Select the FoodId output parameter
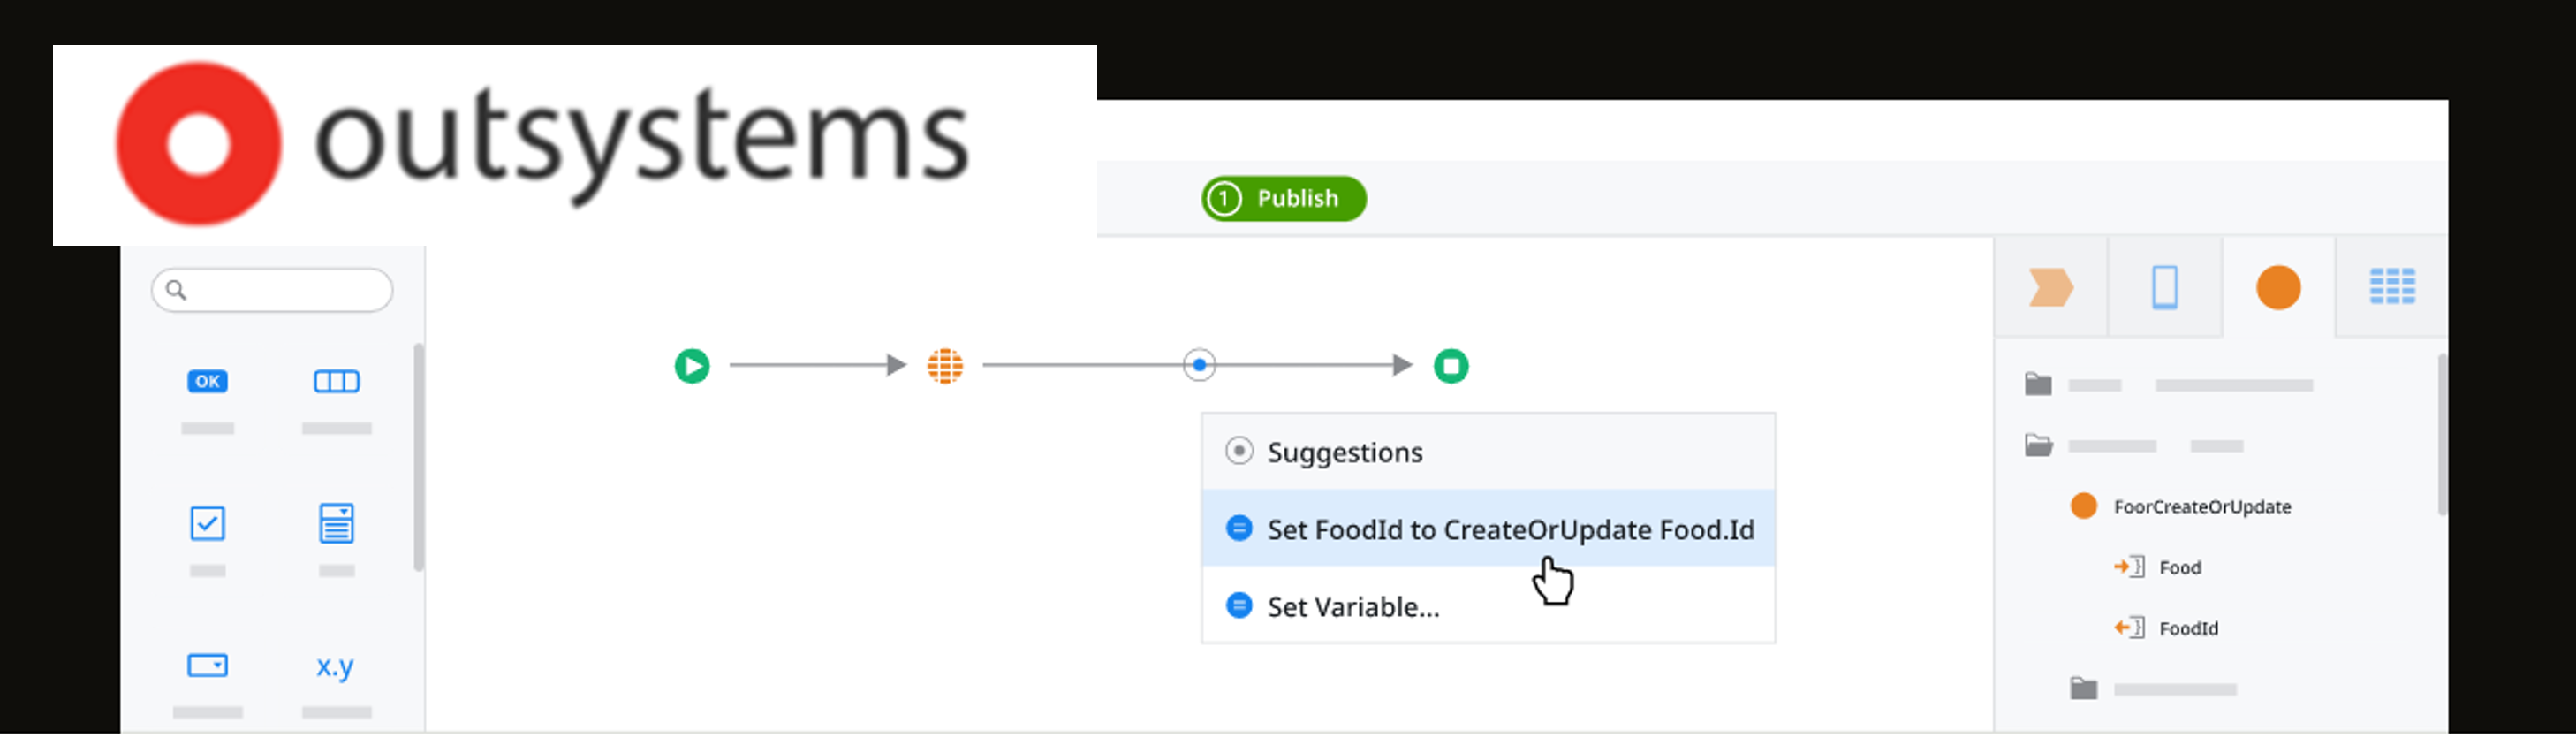Viewport: 2576px width, 738px height. point(2187,628)
